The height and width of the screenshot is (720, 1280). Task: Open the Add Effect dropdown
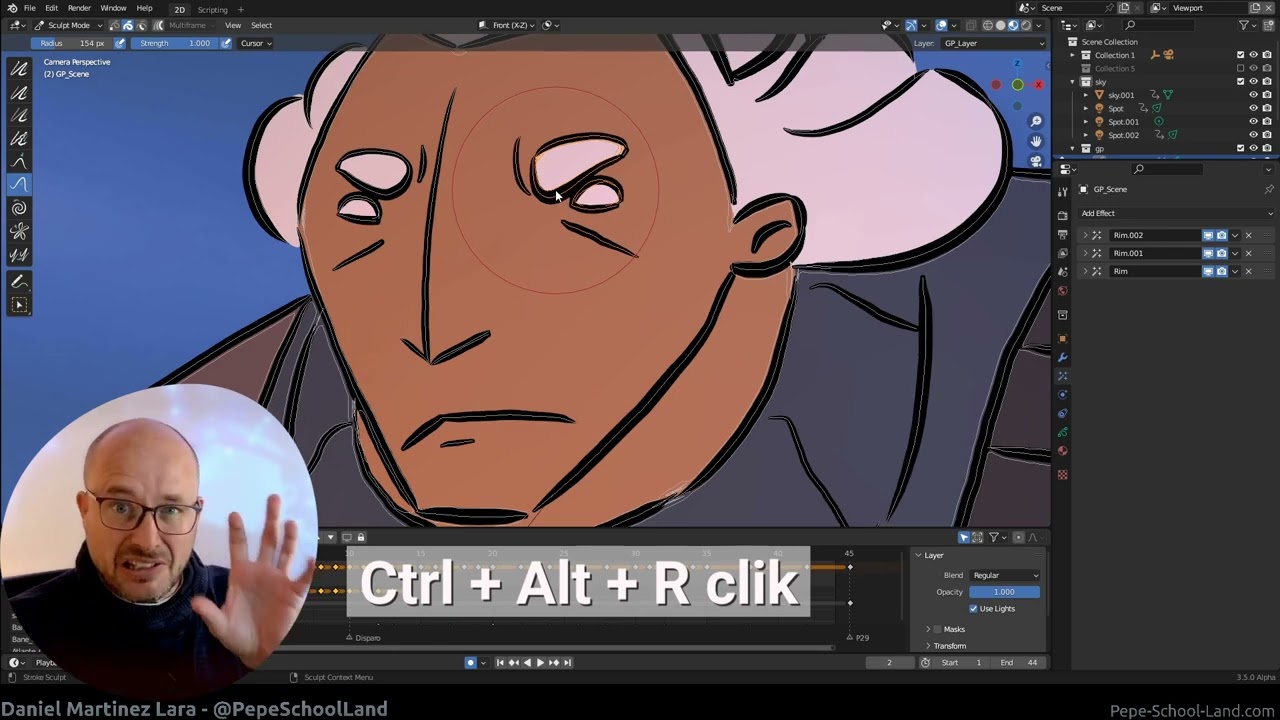tap(1176, 213)
